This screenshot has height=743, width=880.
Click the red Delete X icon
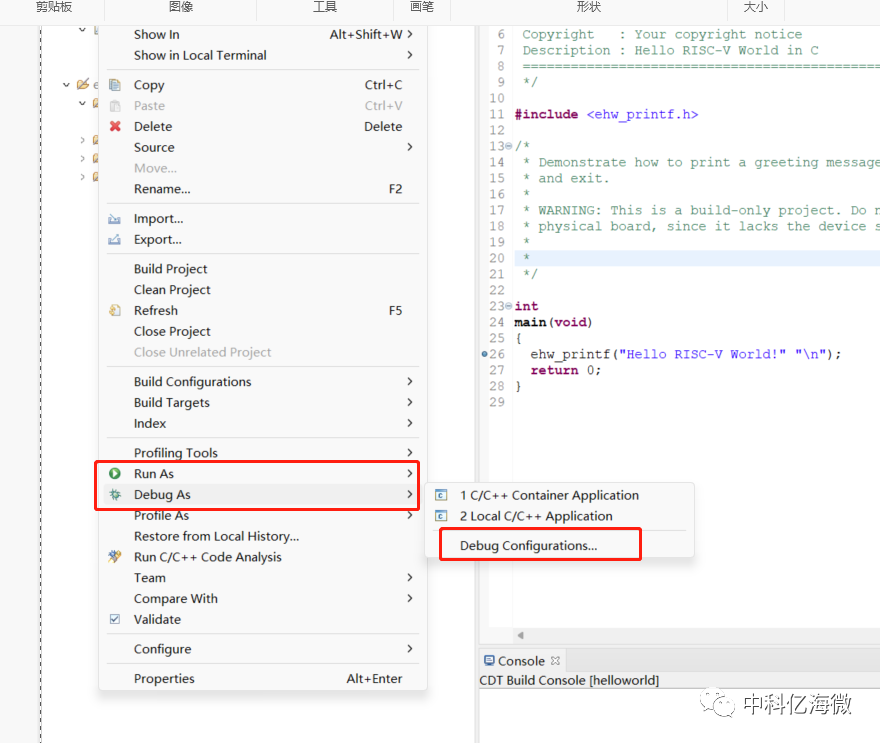(115, 126)
